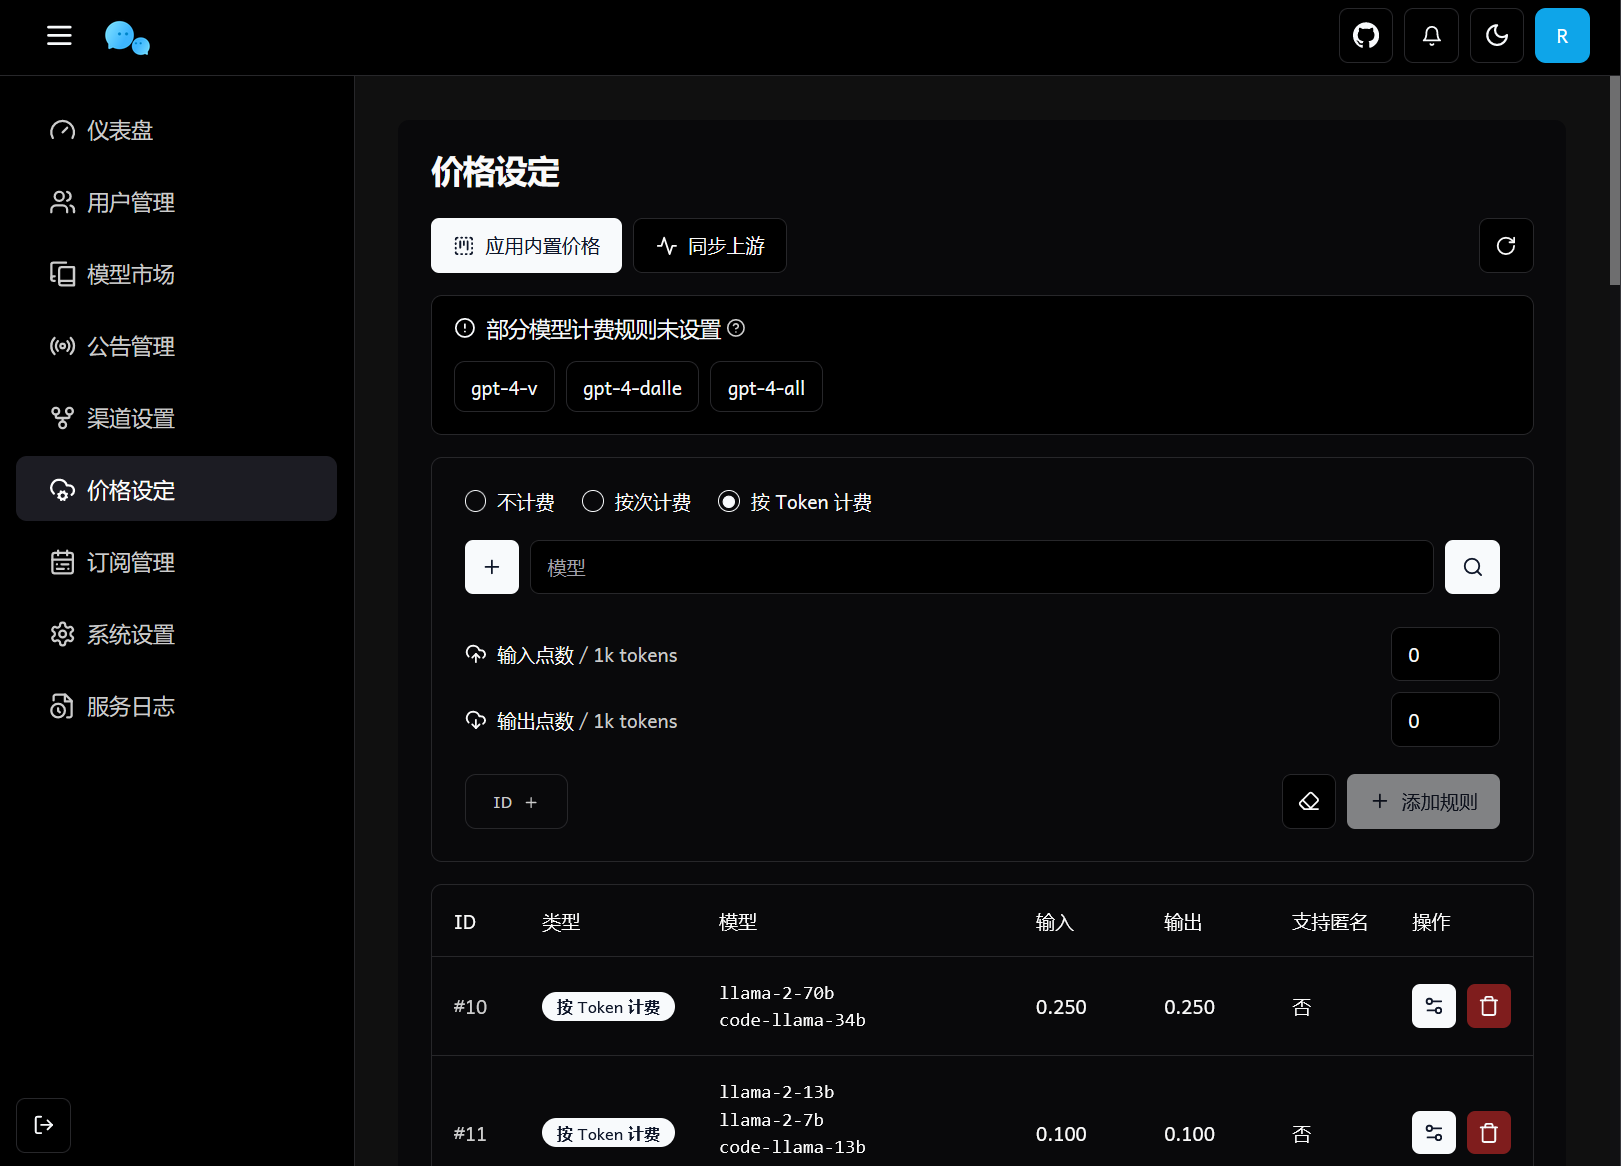This screenshot has width=1621, height=1166.
Task: Open the ID selector dropdown
Action: (516, 801)
